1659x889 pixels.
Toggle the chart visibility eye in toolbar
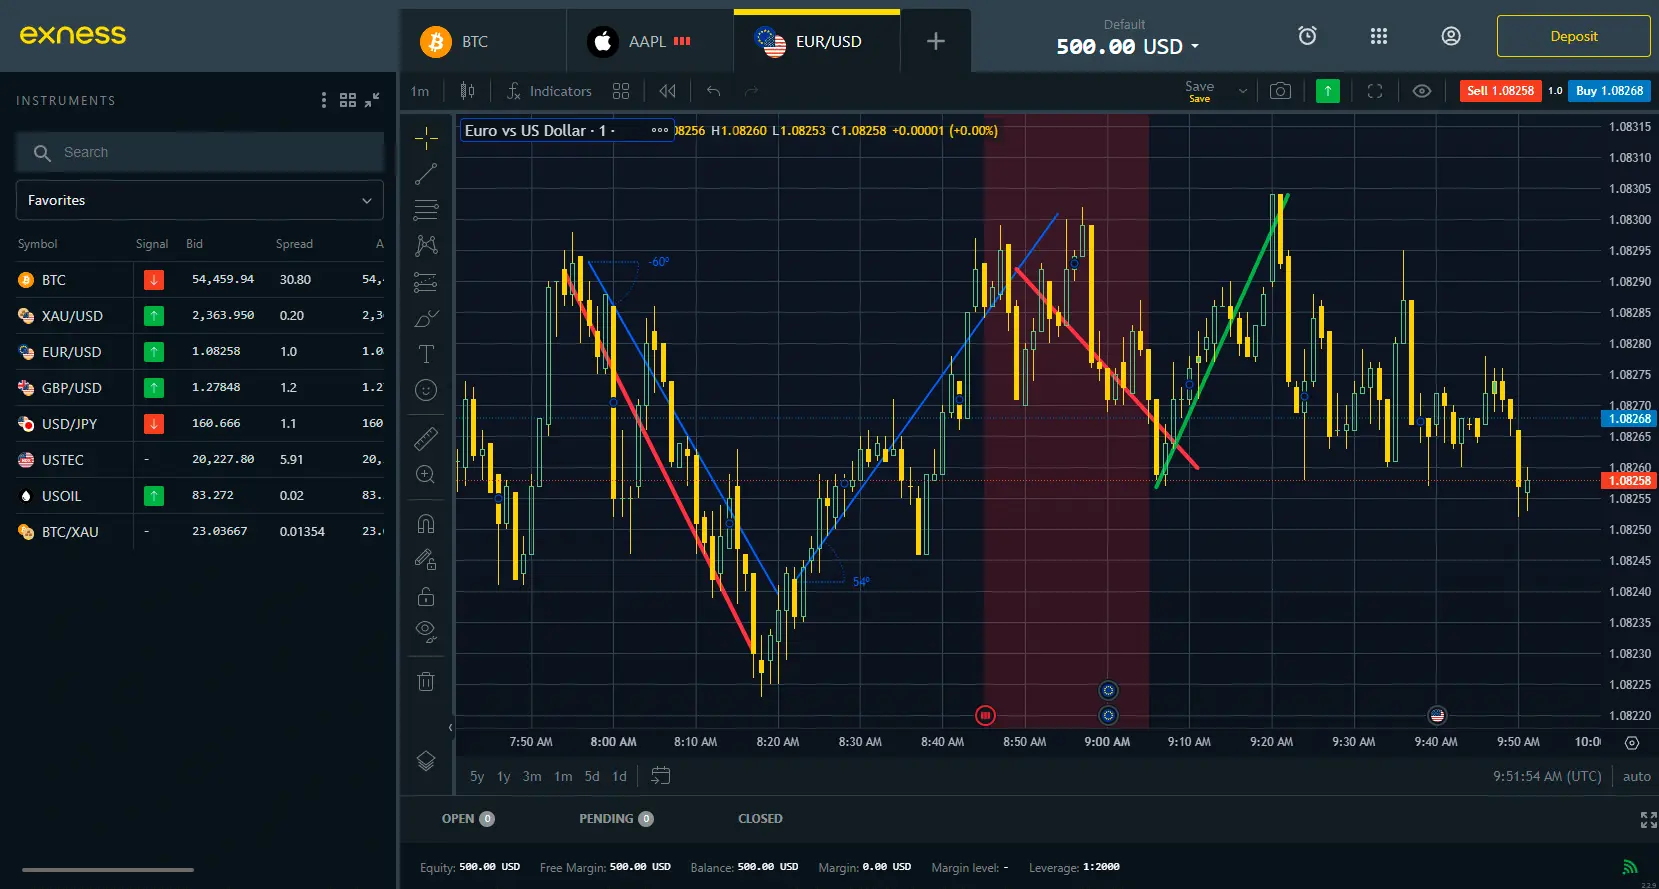(1421, 91)
